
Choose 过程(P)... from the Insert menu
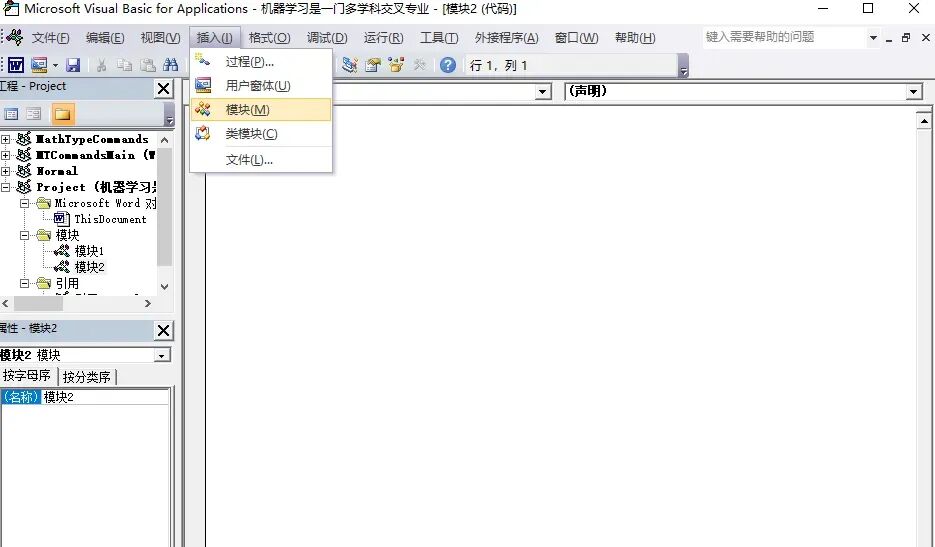coord(261,61)
